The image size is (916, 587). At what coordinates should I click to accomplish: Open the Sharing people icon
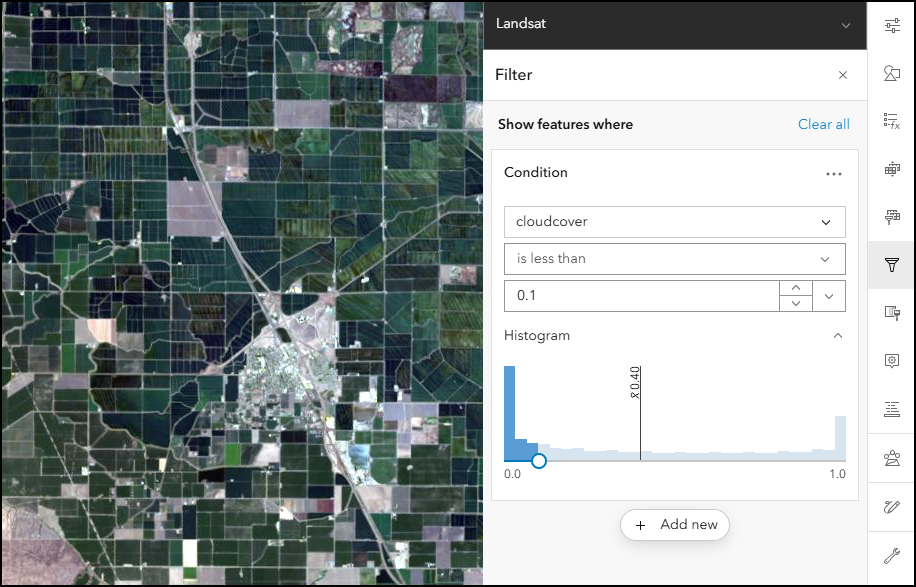click(x=890, y=457)
